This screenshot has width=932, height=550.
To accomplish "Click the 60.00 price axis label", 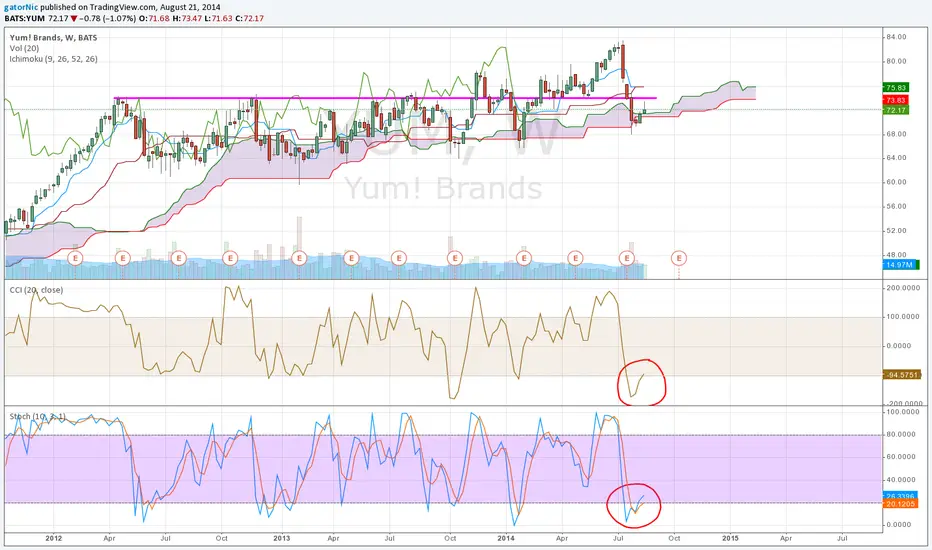I will coord(896,182).
